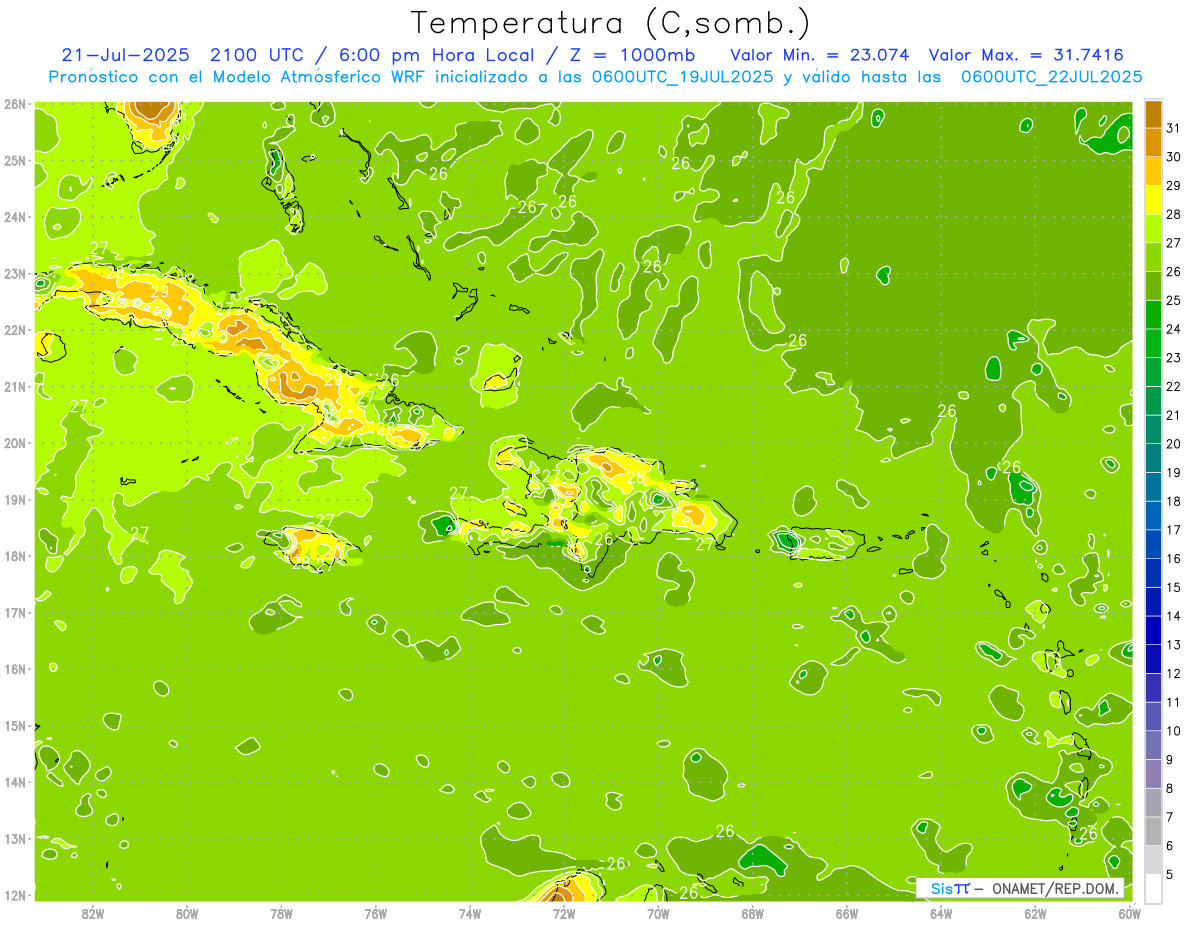The height and width of the screenshot is (927, 1200).
Task: Click 'Valor Min. = 23.074' text
Action: point(820,55)
